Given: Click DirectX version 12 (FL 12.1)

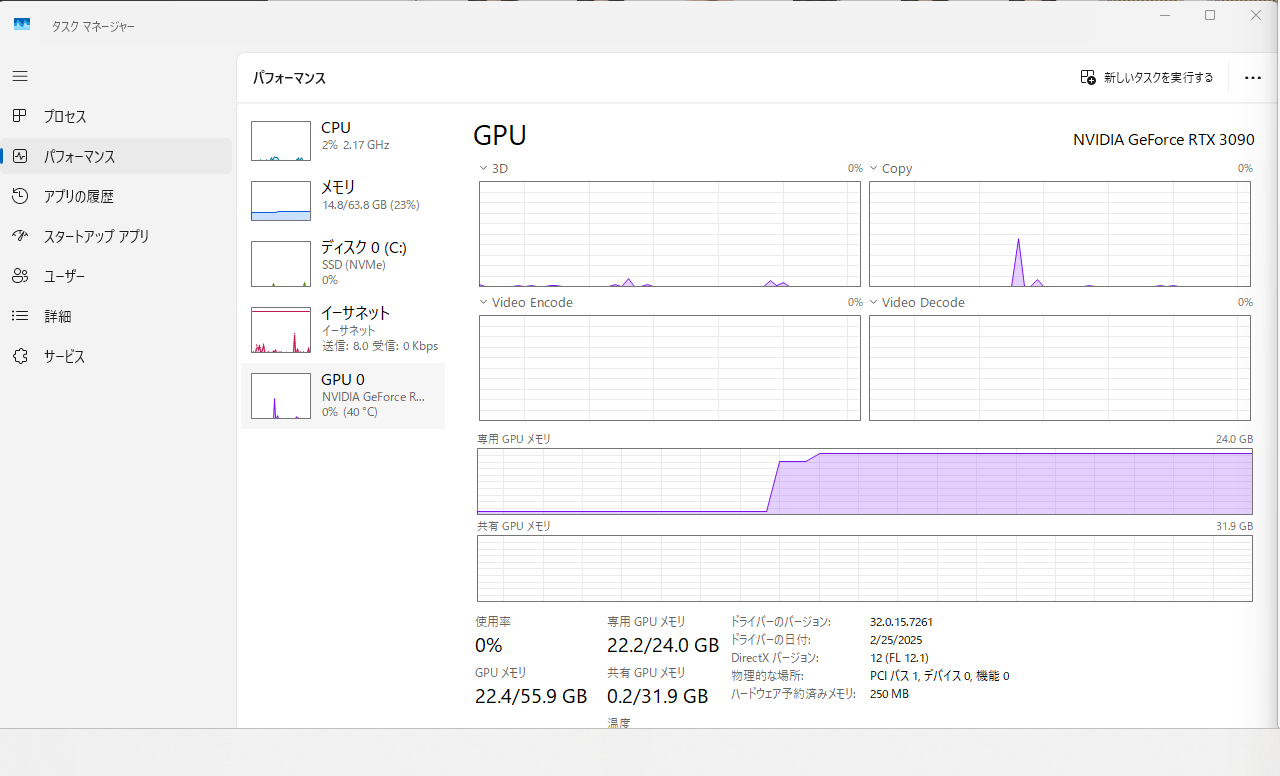Looking at the screenshot, I should click(899, 658).
